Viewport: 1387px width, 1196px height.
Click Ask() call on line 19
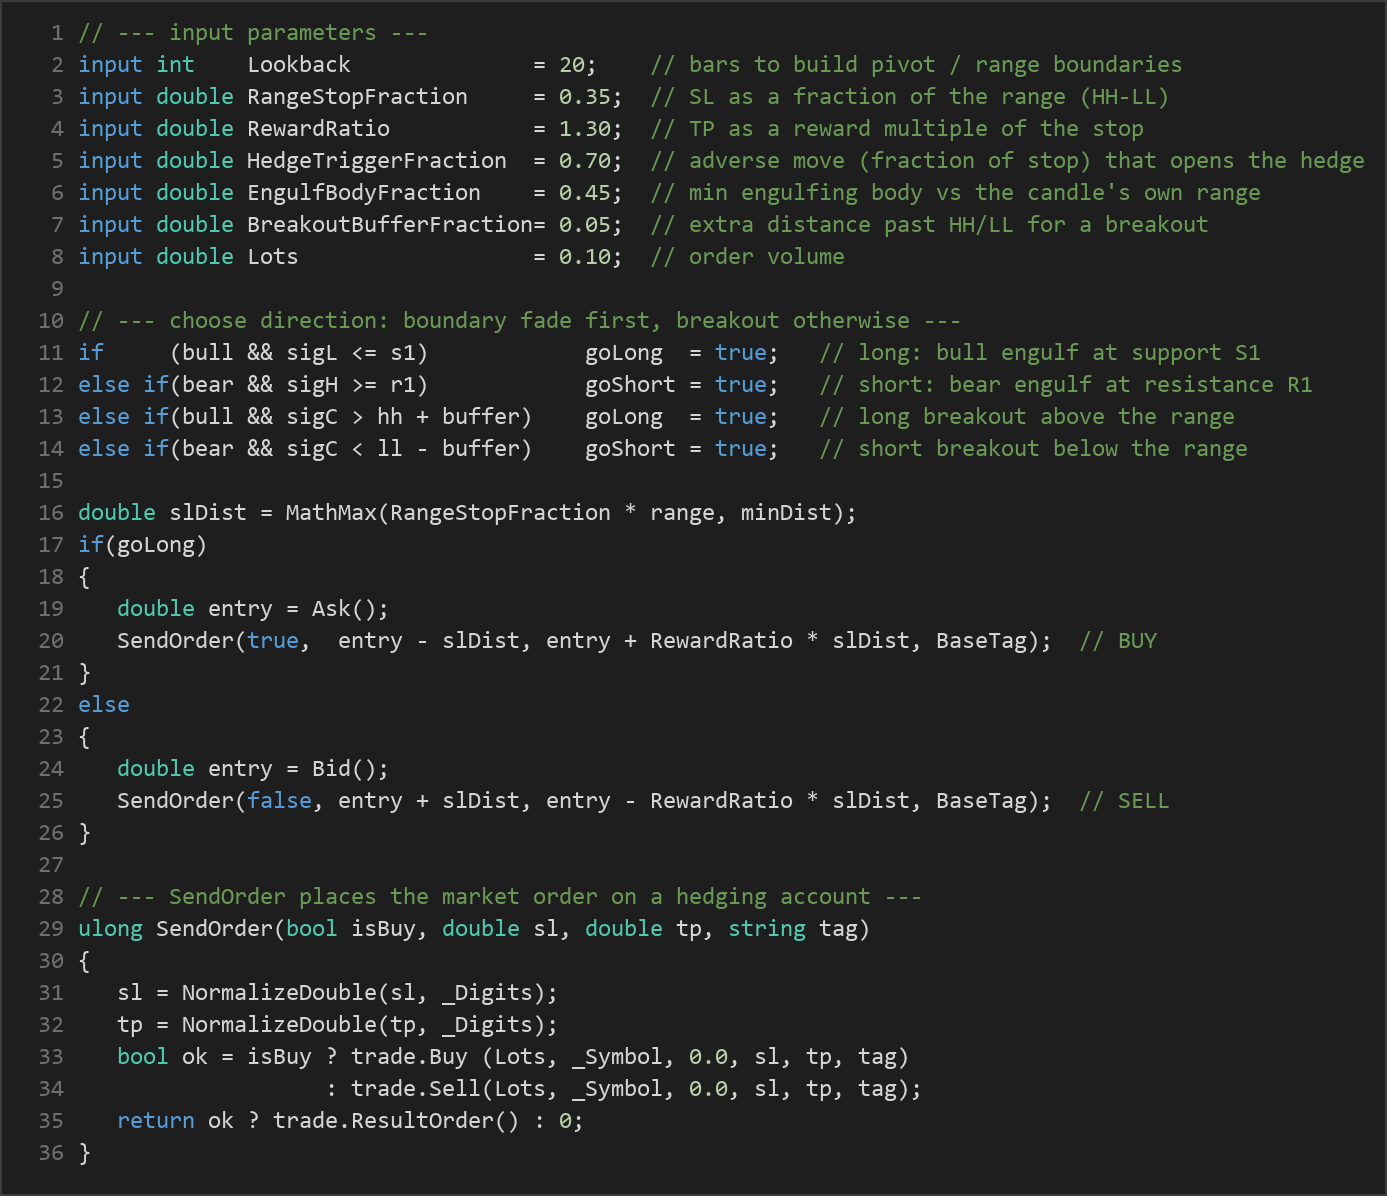pos(345,609)
